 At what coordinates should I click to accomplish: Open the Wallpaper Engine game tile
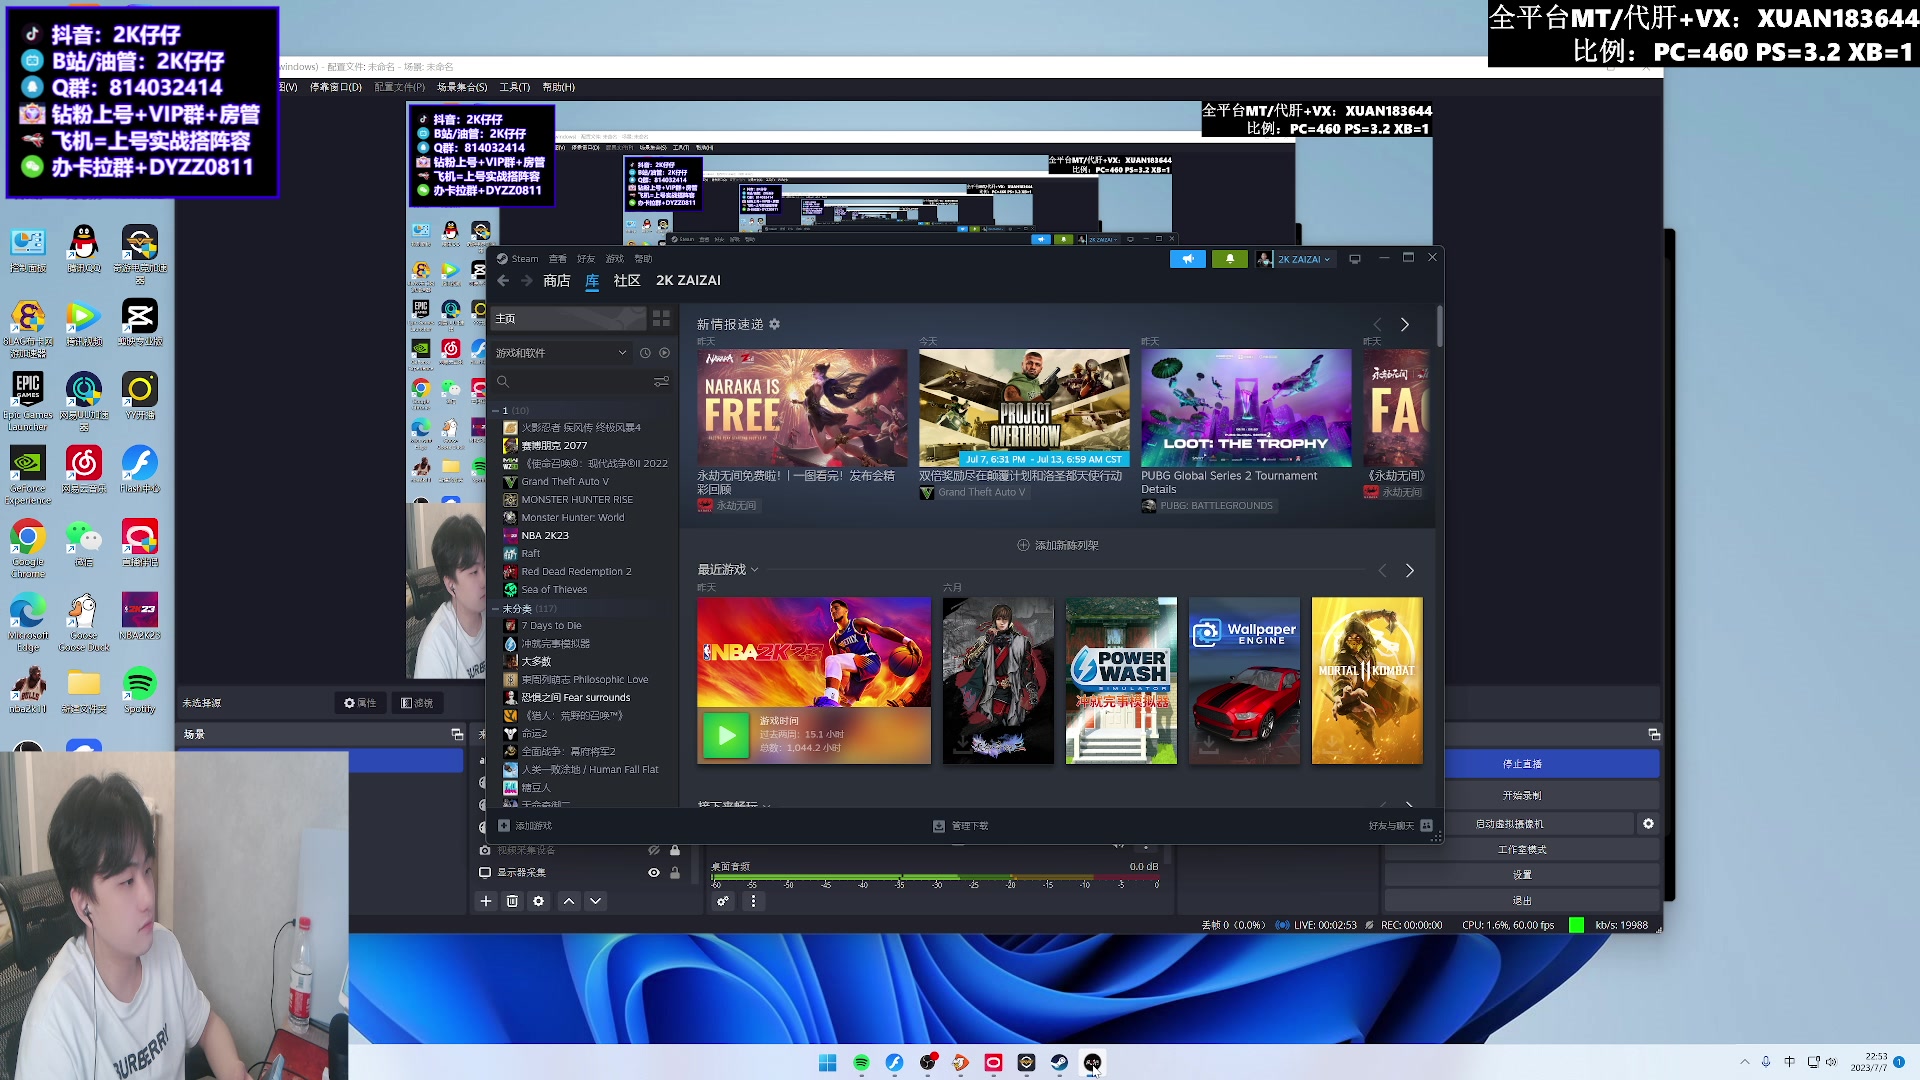(x=1245, y=681)
